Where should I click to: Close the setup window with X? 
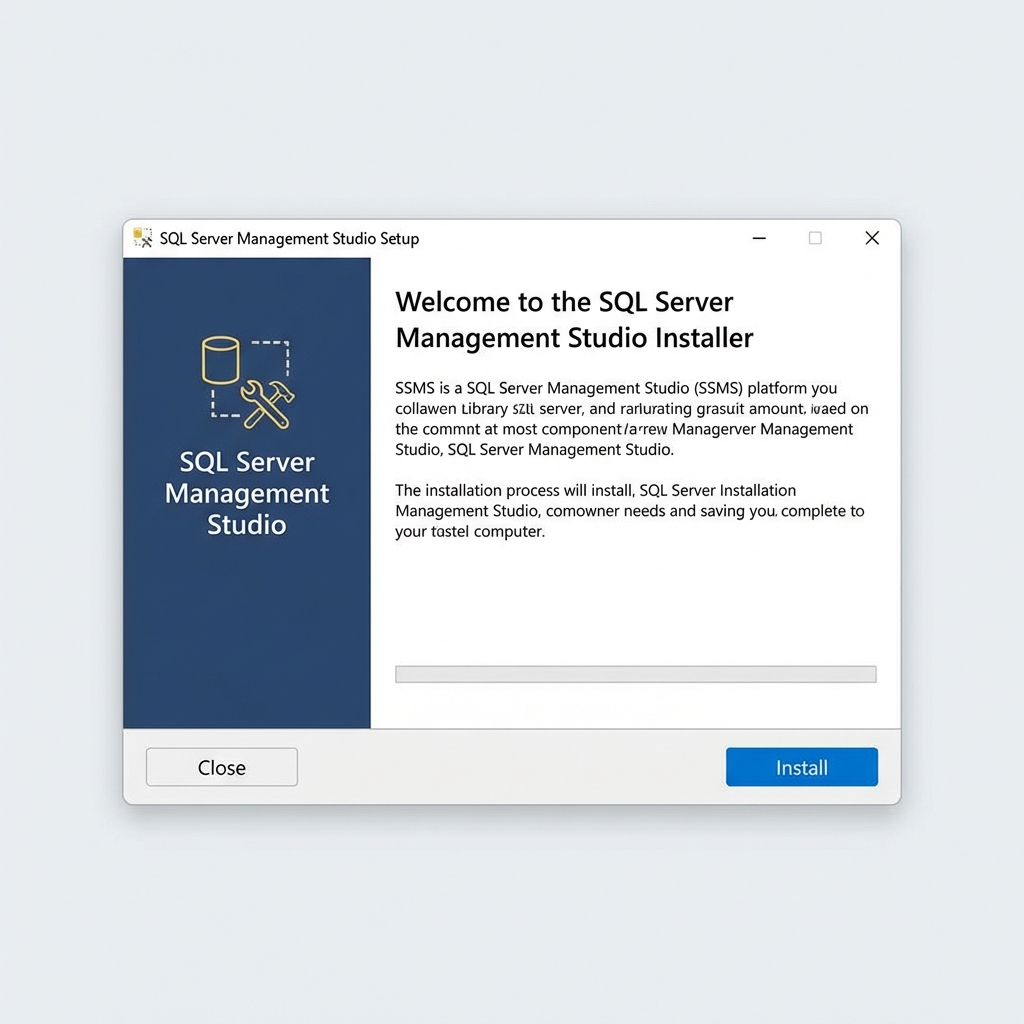click(872, 238)
